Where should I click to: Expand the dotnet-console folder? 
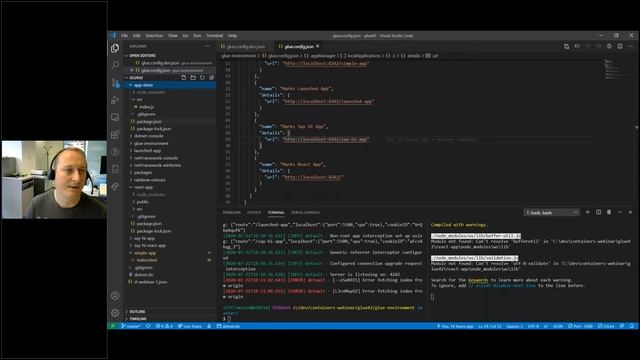tap(171, 136)
